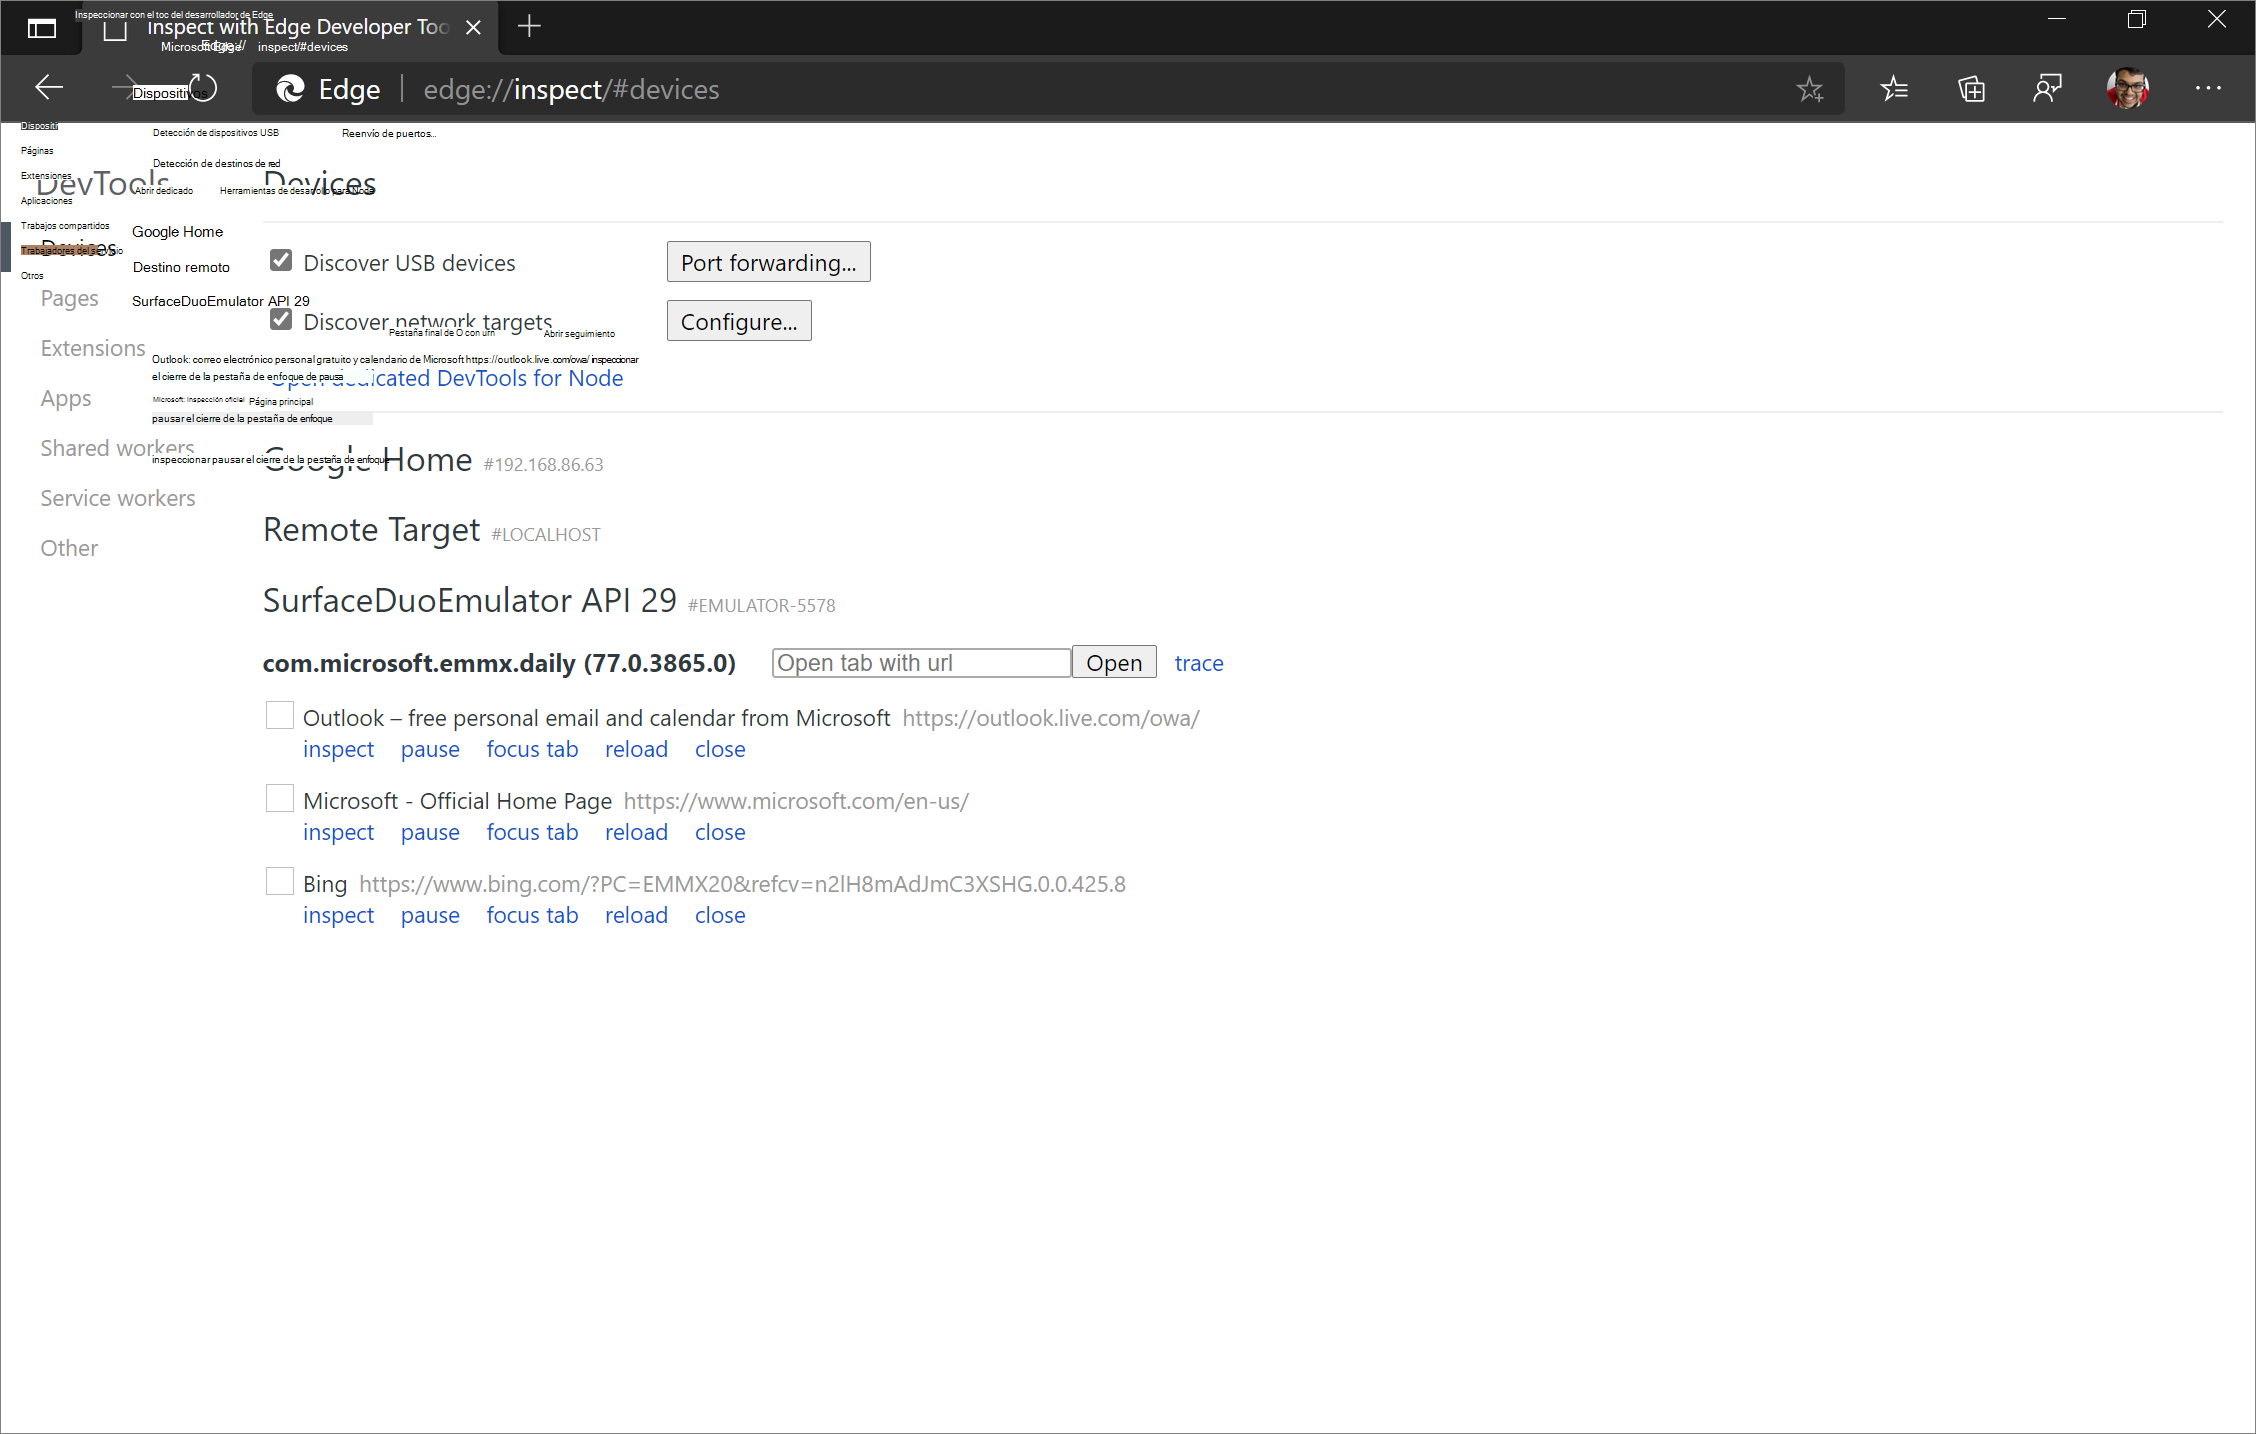Disable Discover USB devices
This screenshot has width=2256, height=1434.
[280, 259]
